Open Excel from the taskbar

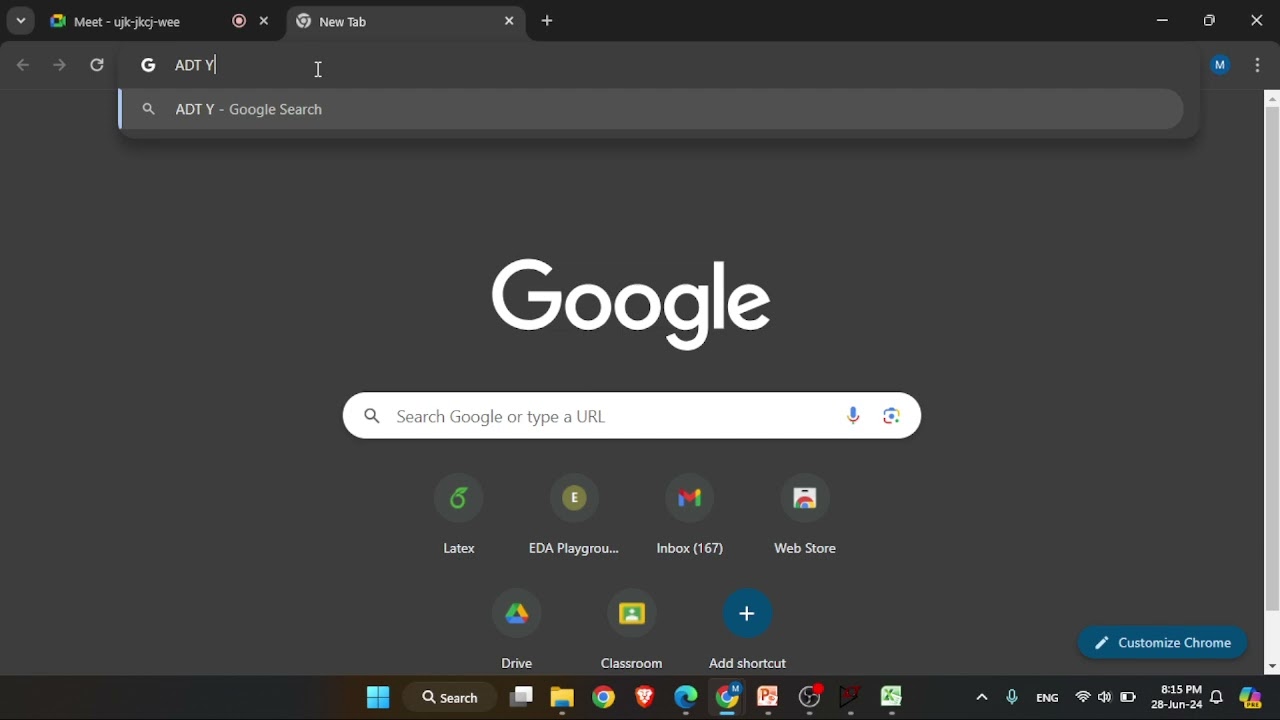click(892, 698)
